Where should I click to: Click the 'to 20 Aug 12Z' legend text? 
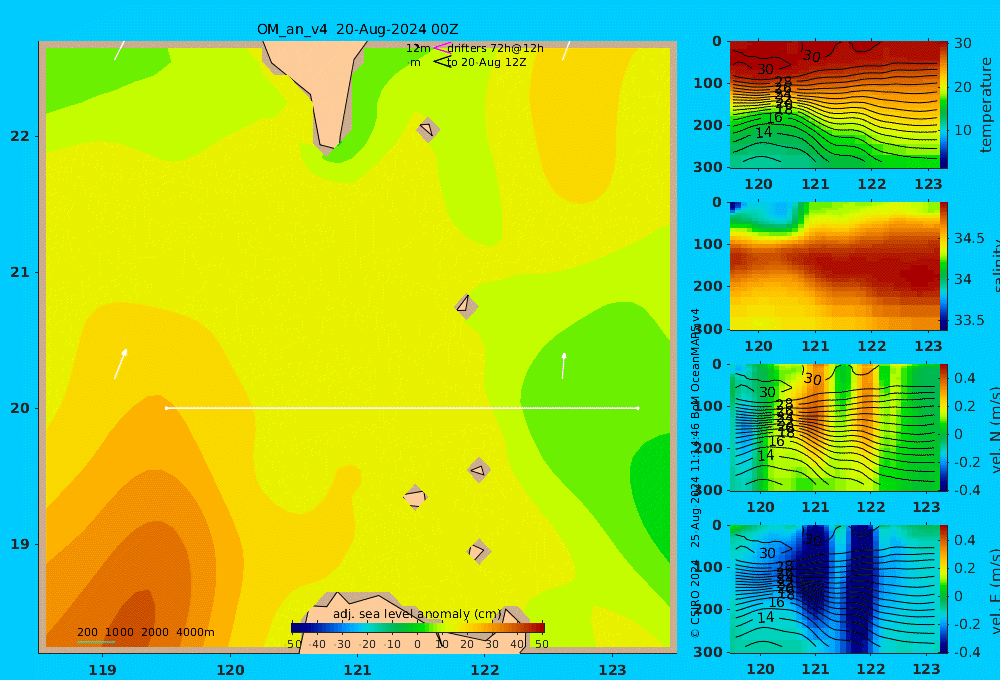(x=486, y=62)
